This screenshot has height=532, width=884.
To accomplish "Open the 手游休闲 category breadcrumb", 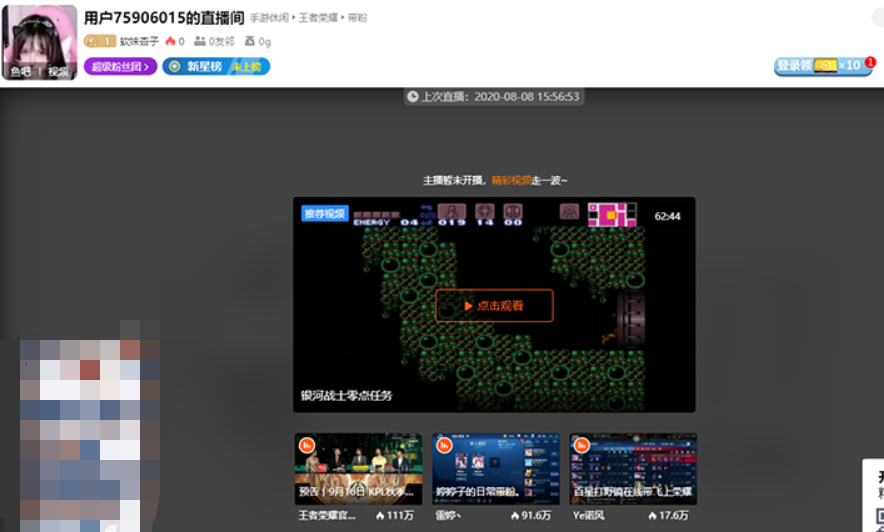I will click(269, 18).
